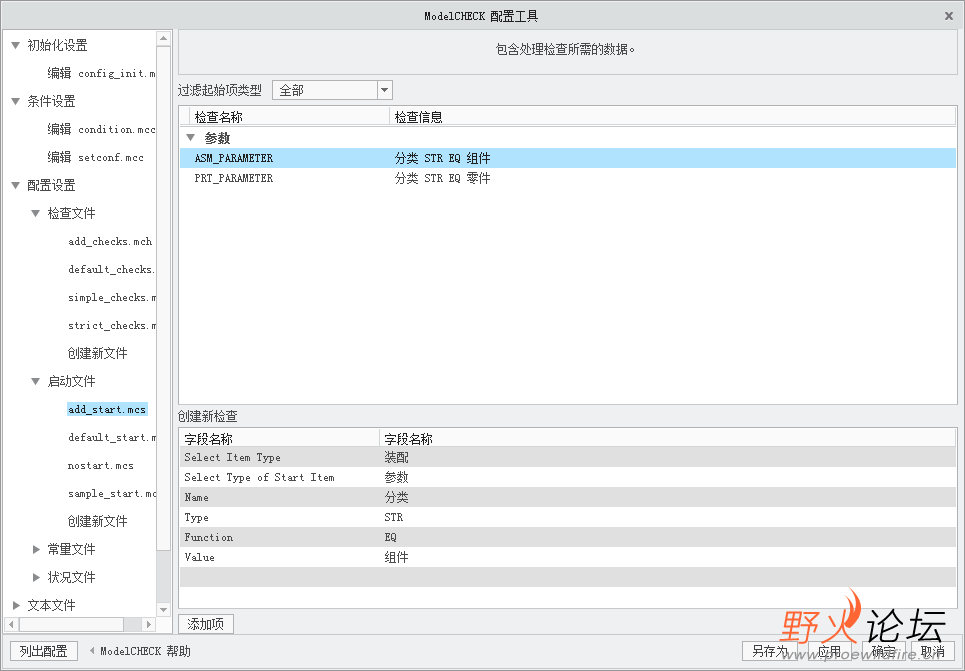Collapse the 检查文件 tree node

36,214
